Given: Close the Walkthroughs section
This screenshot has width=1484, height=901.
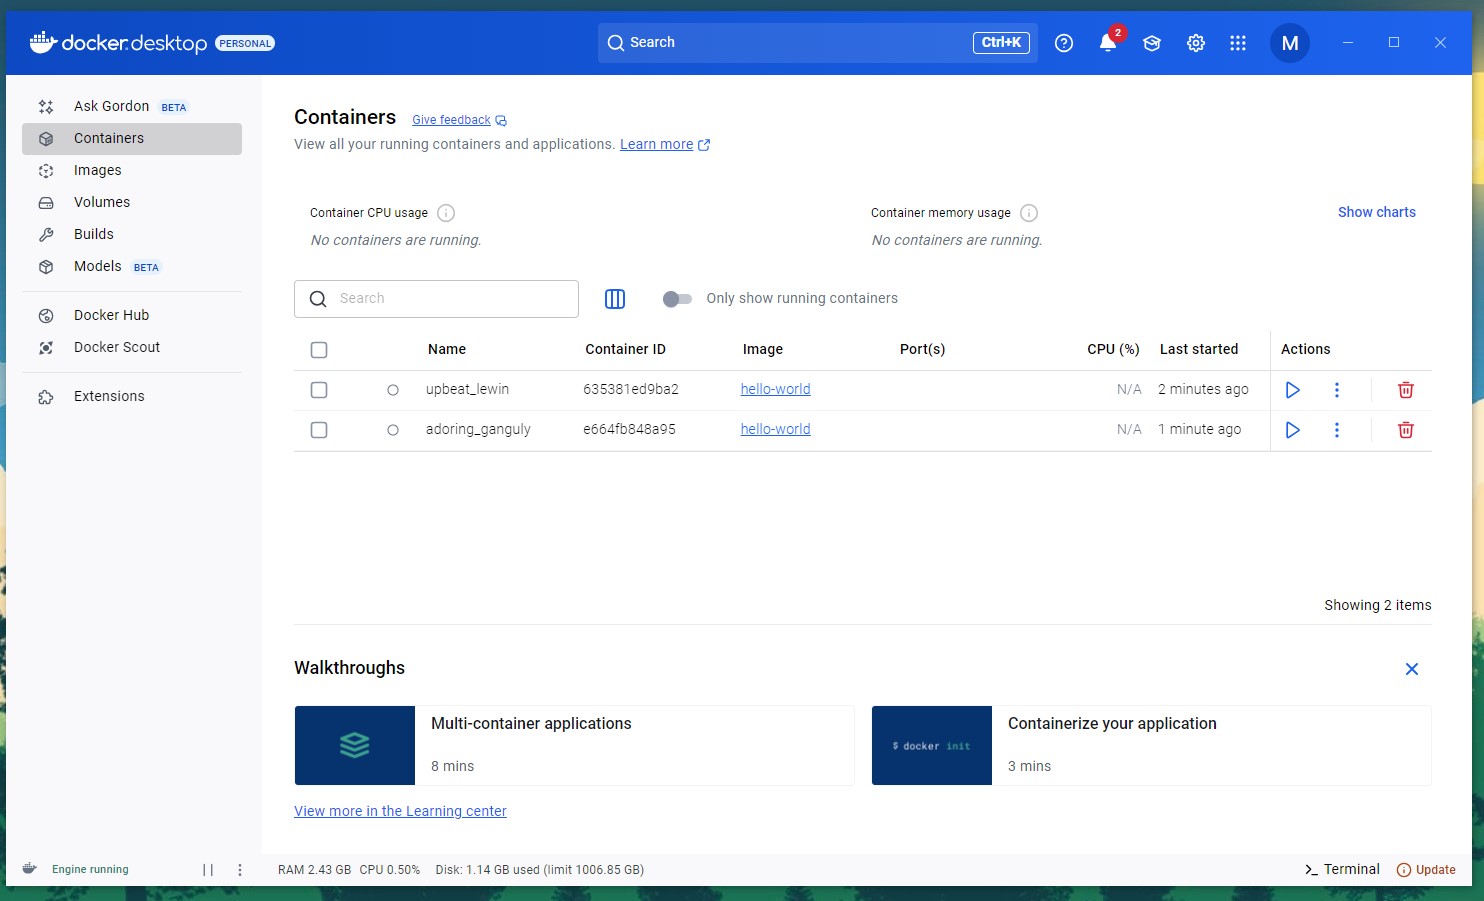Looking at the screenshot, I should [1412, 669].
